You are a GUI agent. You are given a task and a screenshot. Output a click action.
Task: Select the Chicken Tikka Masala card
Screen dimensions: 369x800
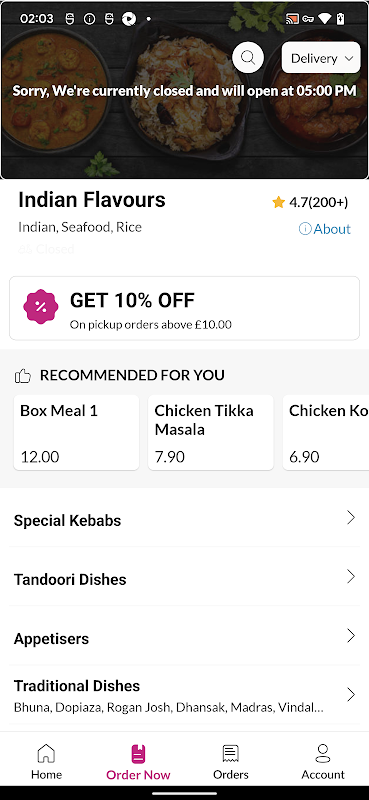[x=210, y=433]
